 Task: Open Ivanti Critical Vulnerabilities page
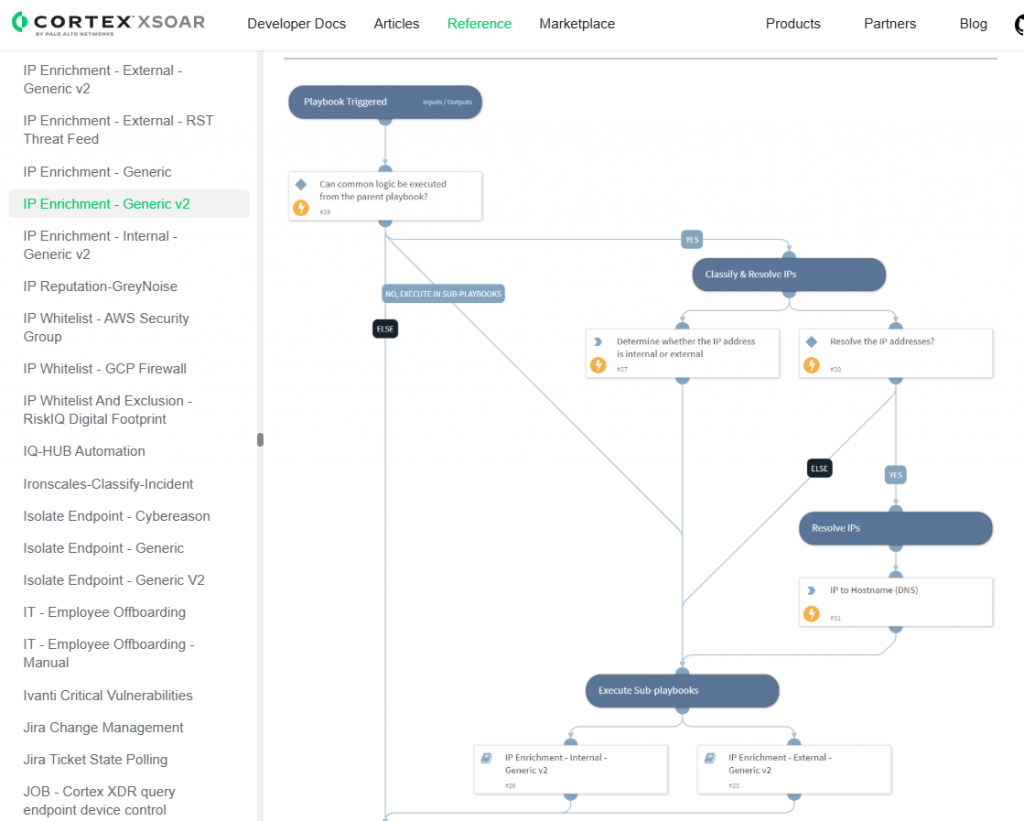[x=108, y=695]
